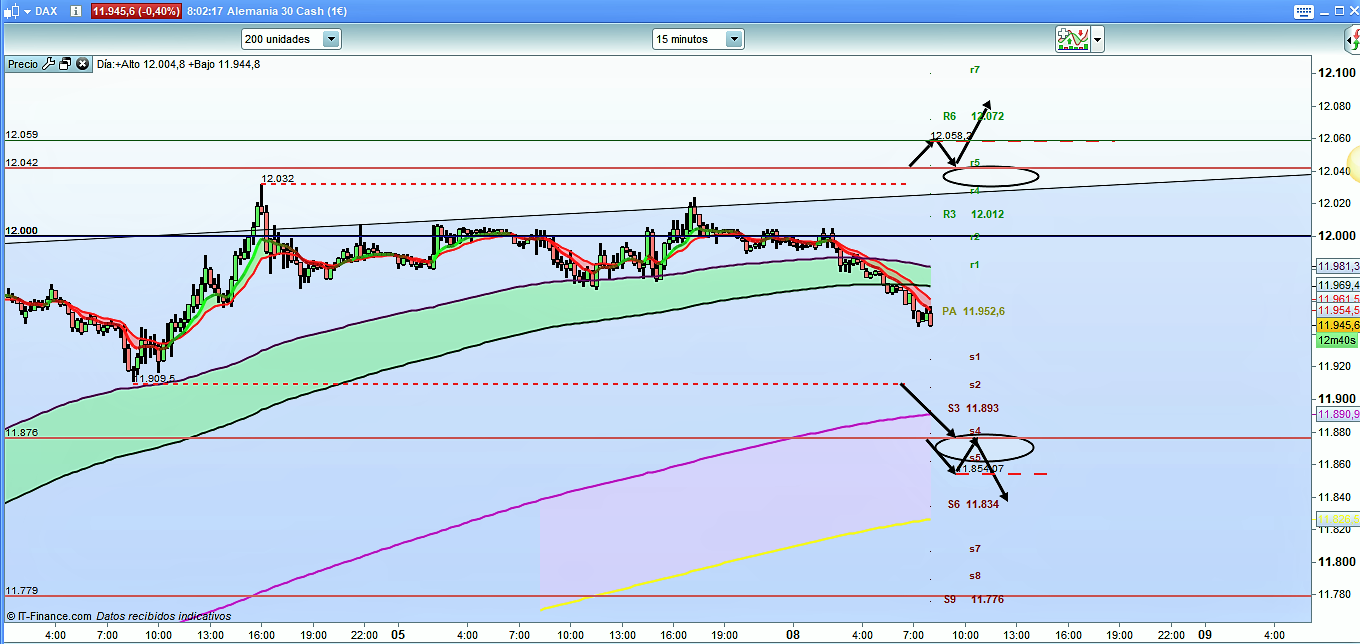Select the 12.000 horizontal line label

[21, 230]
